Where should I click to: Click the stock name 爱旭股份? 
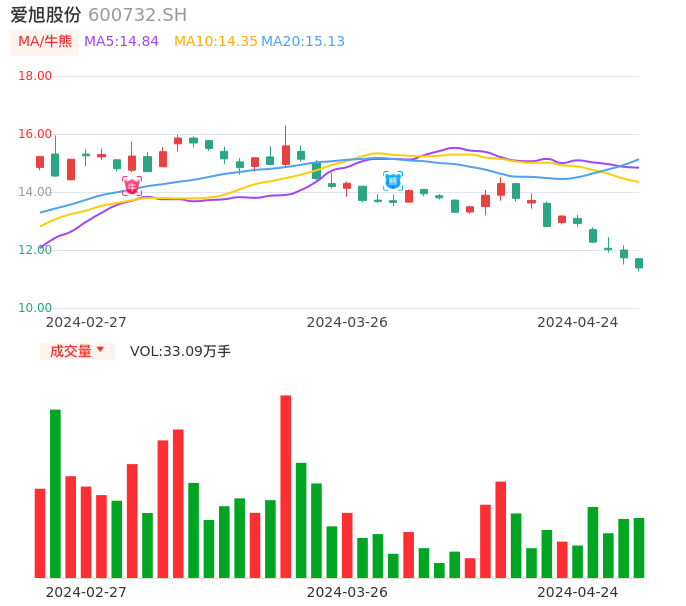click(x=46, y=15)
